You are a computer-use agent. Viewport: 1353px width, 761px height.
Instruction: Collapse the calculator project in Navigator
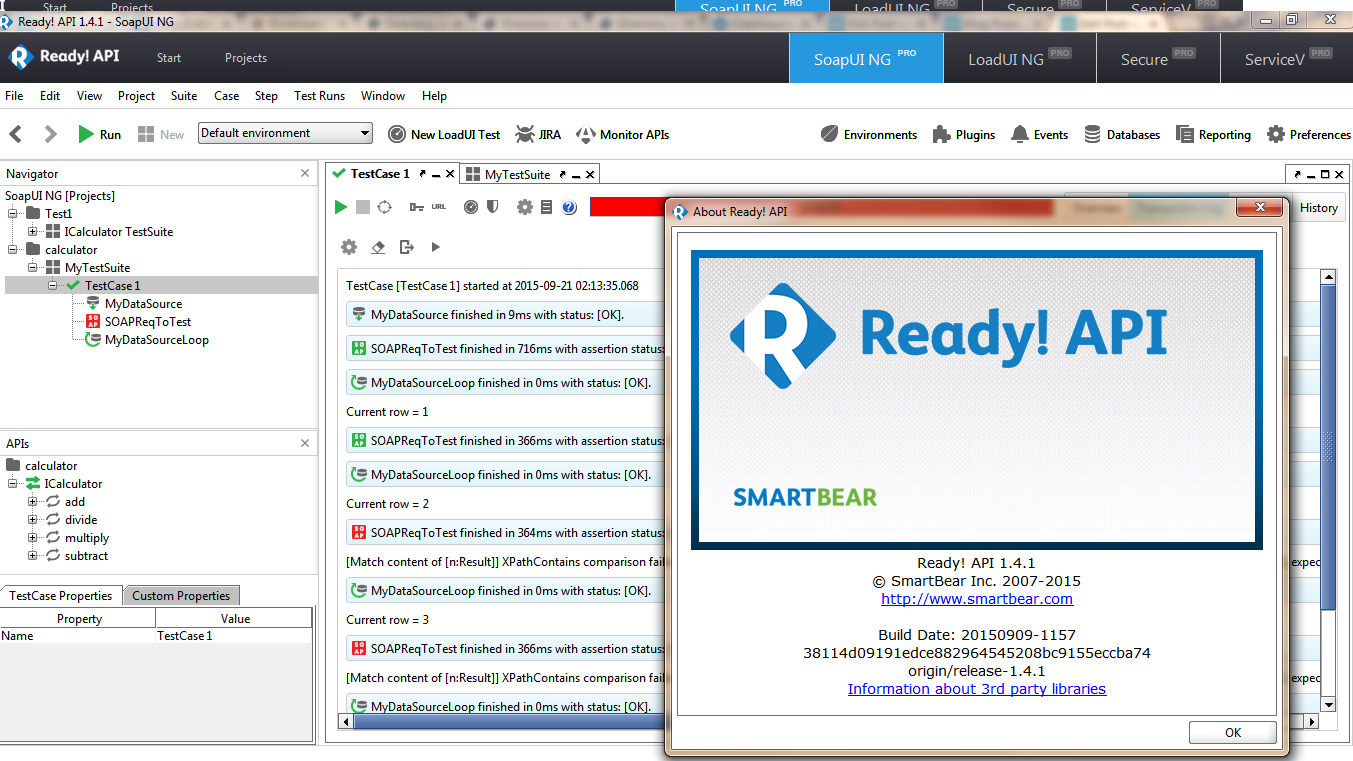14,249
